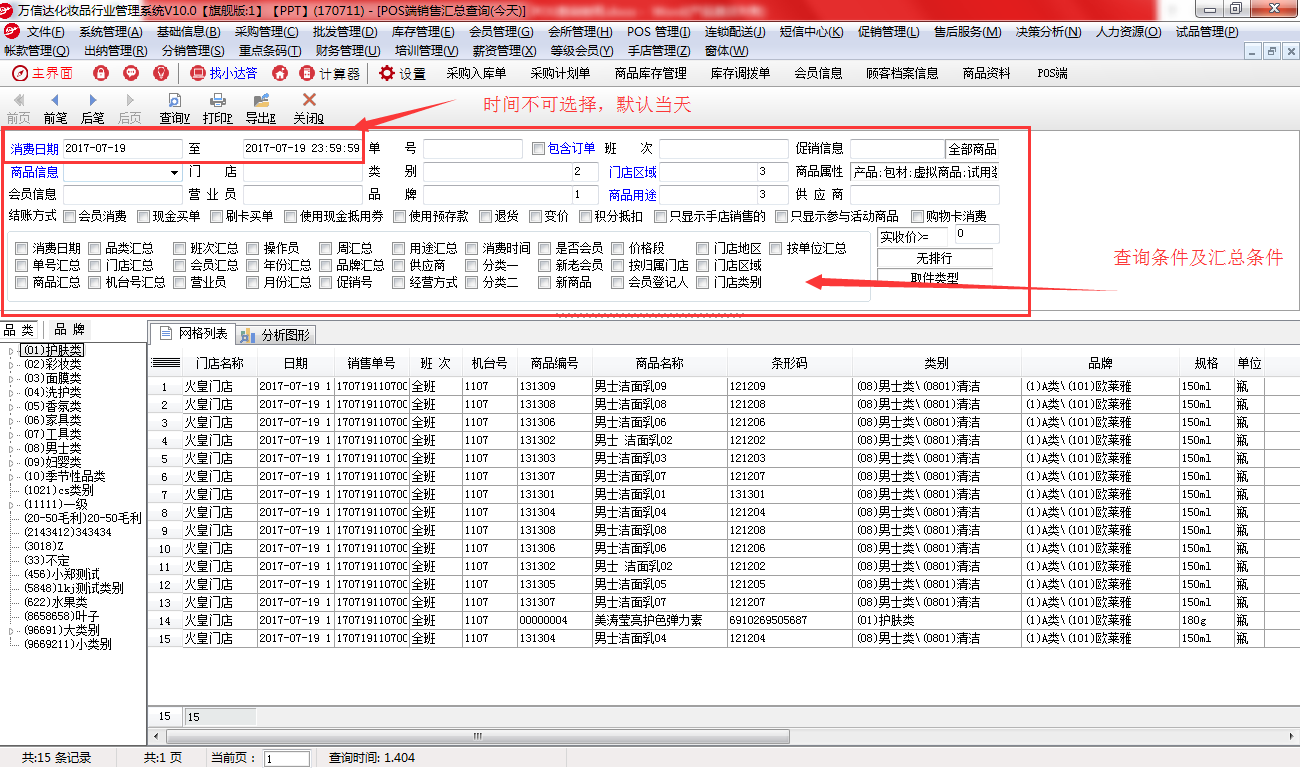
Task: Click the 当前页 page number field
Action: click(x=286, y=759)
